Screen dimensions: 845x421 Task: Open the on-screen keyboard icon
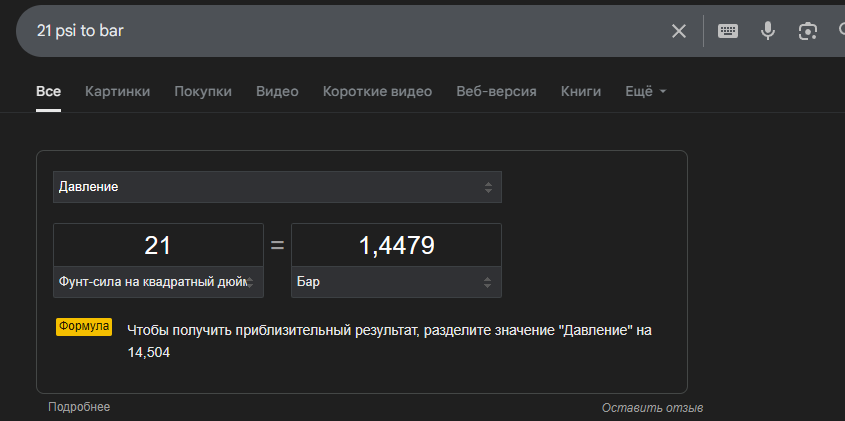pyautogui.click(x=728, y=31)
